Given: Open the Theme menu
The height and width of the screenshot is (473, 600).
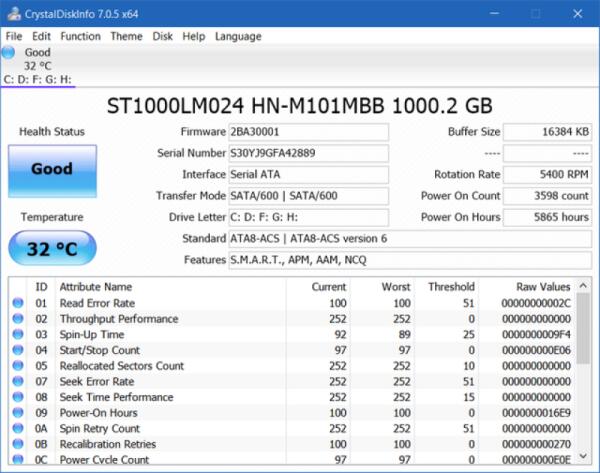Looking at the screenshot, I should (126, 36).
